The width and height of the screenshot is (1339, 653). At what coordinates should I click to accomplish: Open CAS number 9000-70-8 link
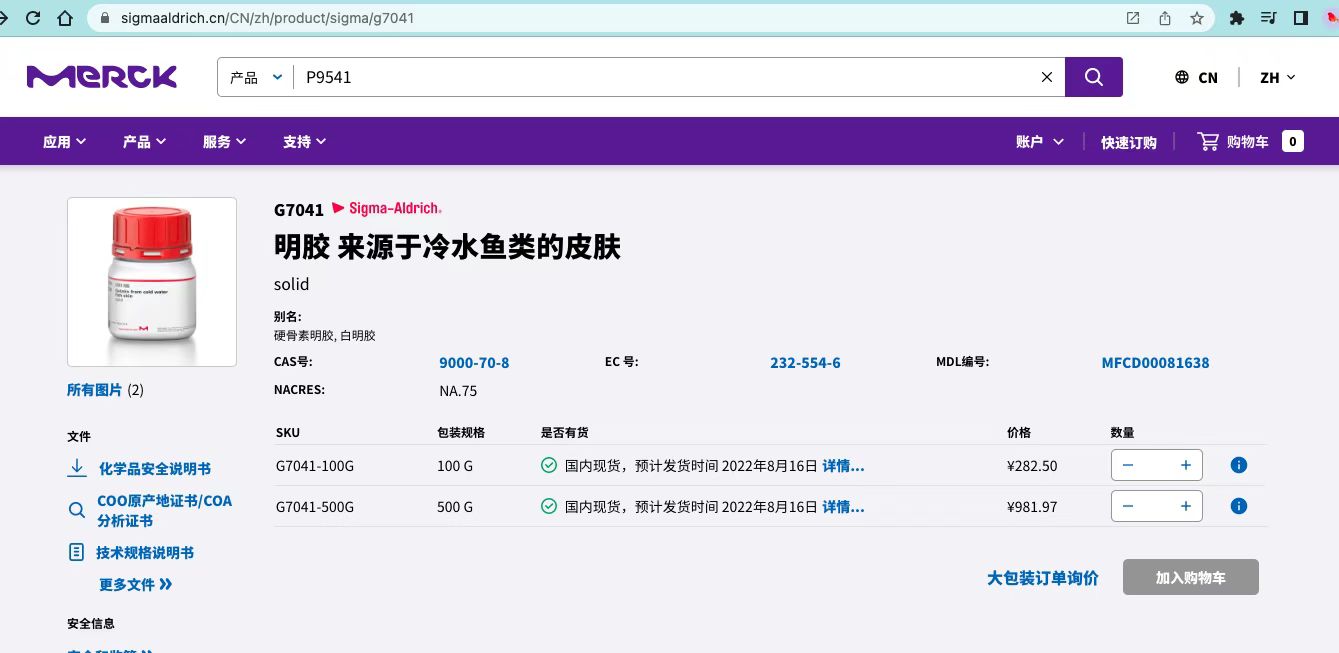click(474, 363)
